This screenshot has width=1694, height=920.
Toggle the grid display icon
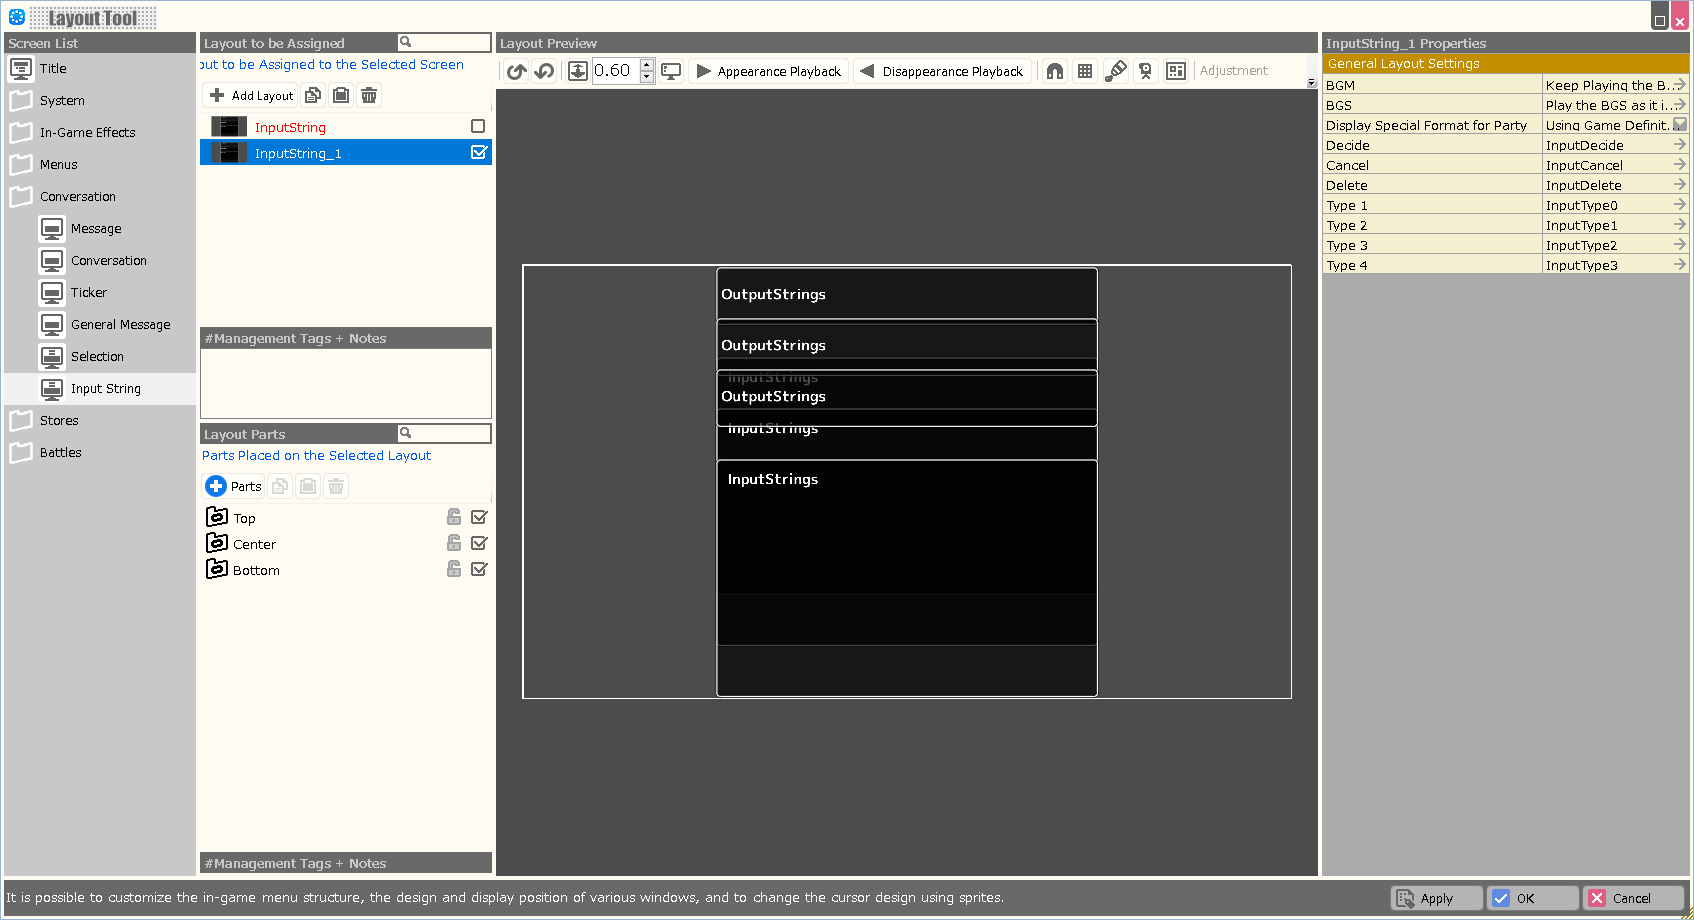point(1085,71)
